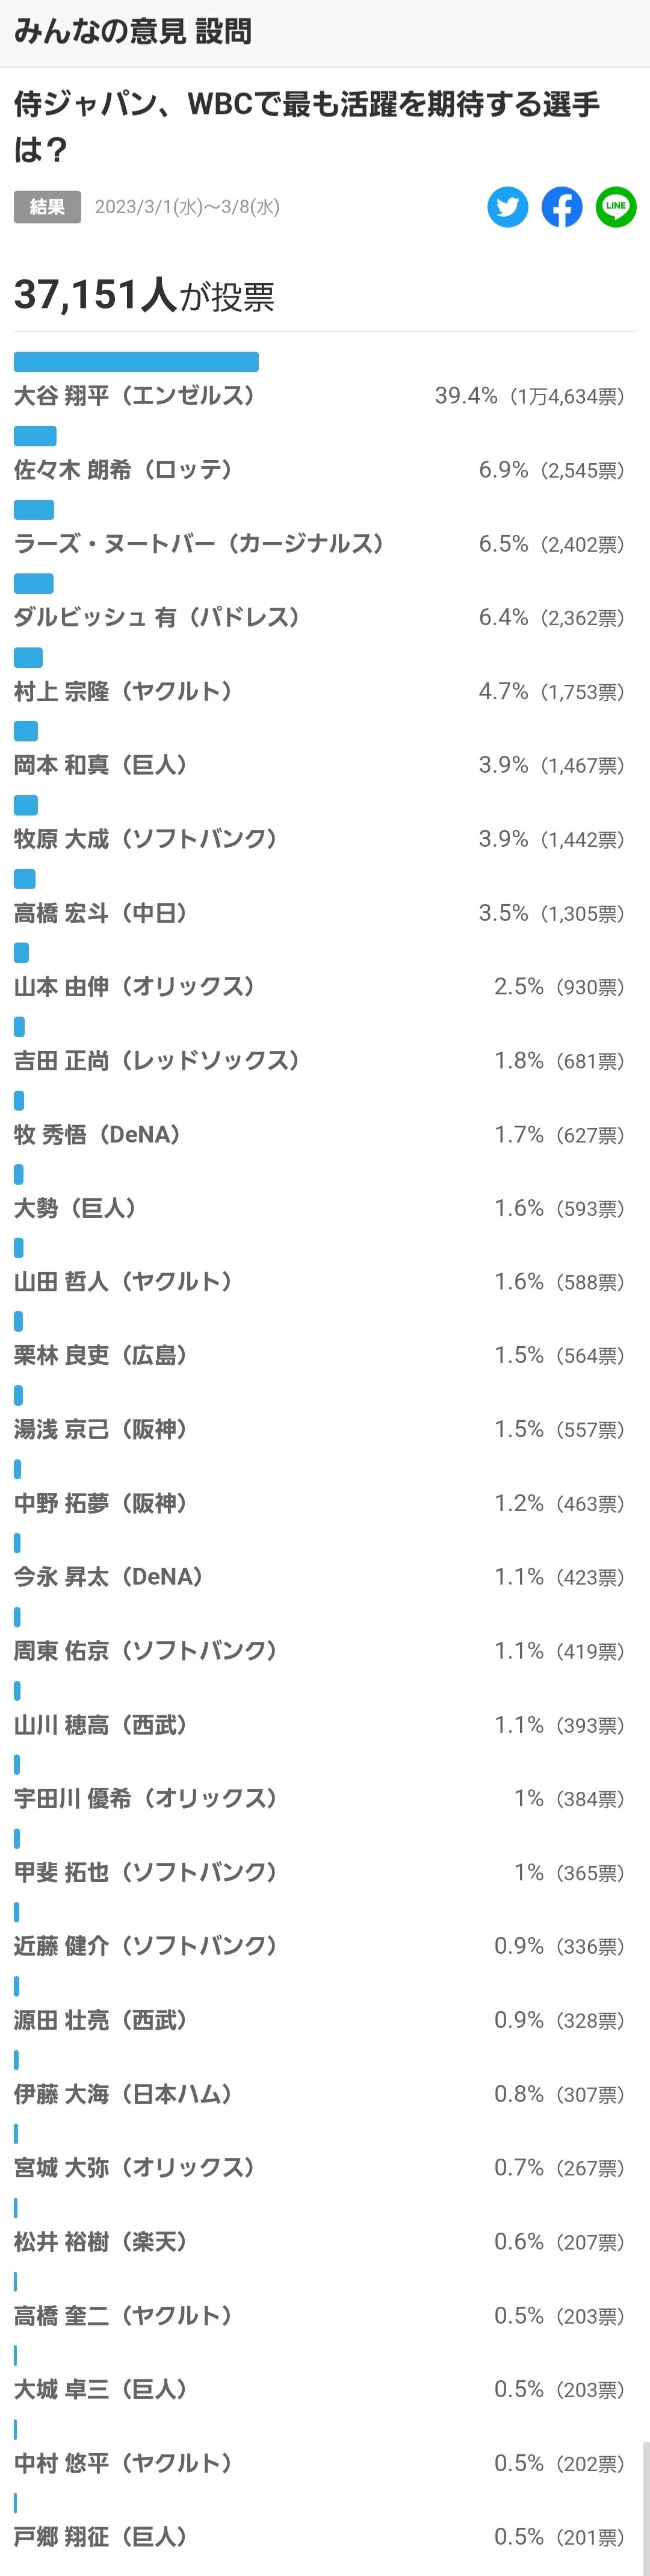
Task: Click the 結果 result badge
Action: (47, 207)
